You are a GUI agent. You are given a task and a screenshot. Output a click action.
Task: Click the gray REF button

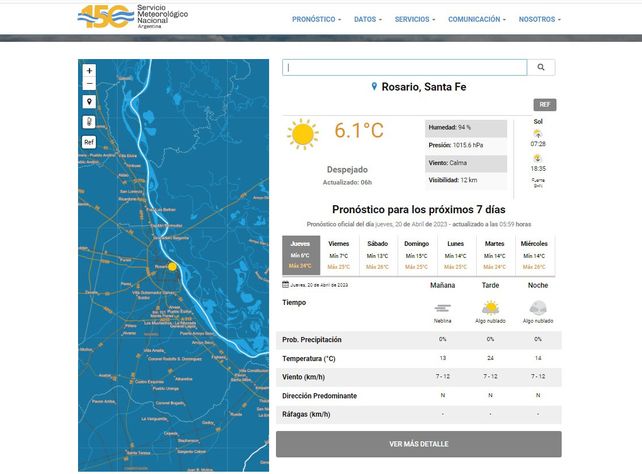coord(545,105)
